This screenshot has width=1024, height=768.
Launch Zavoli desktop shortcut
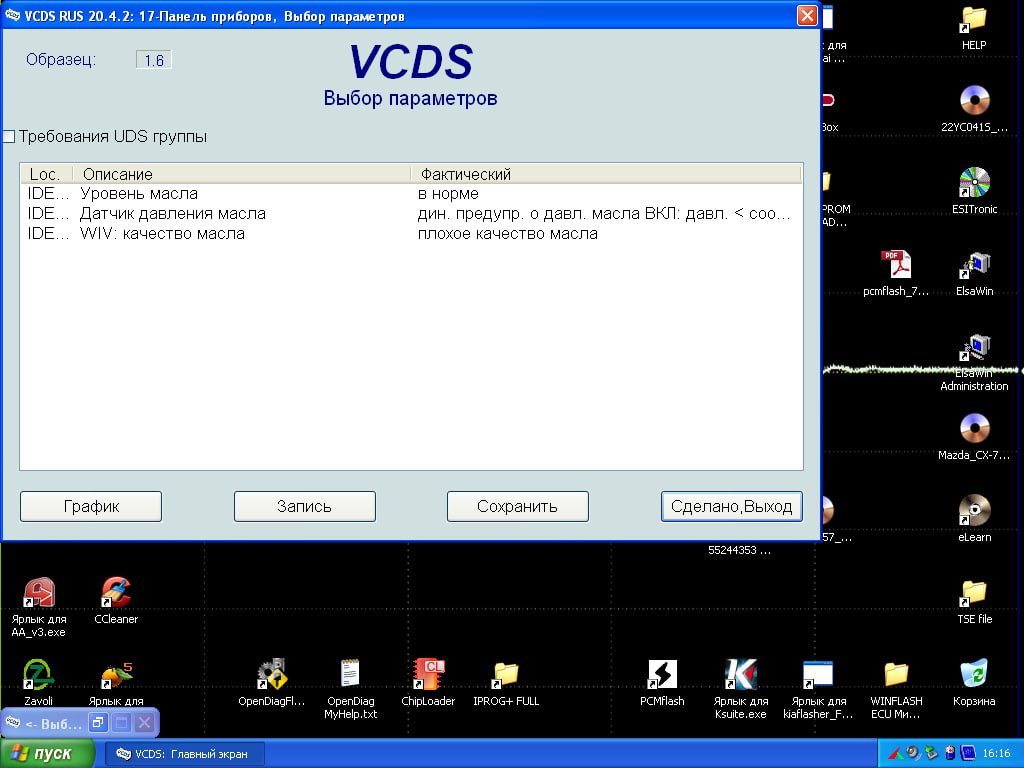39,682
